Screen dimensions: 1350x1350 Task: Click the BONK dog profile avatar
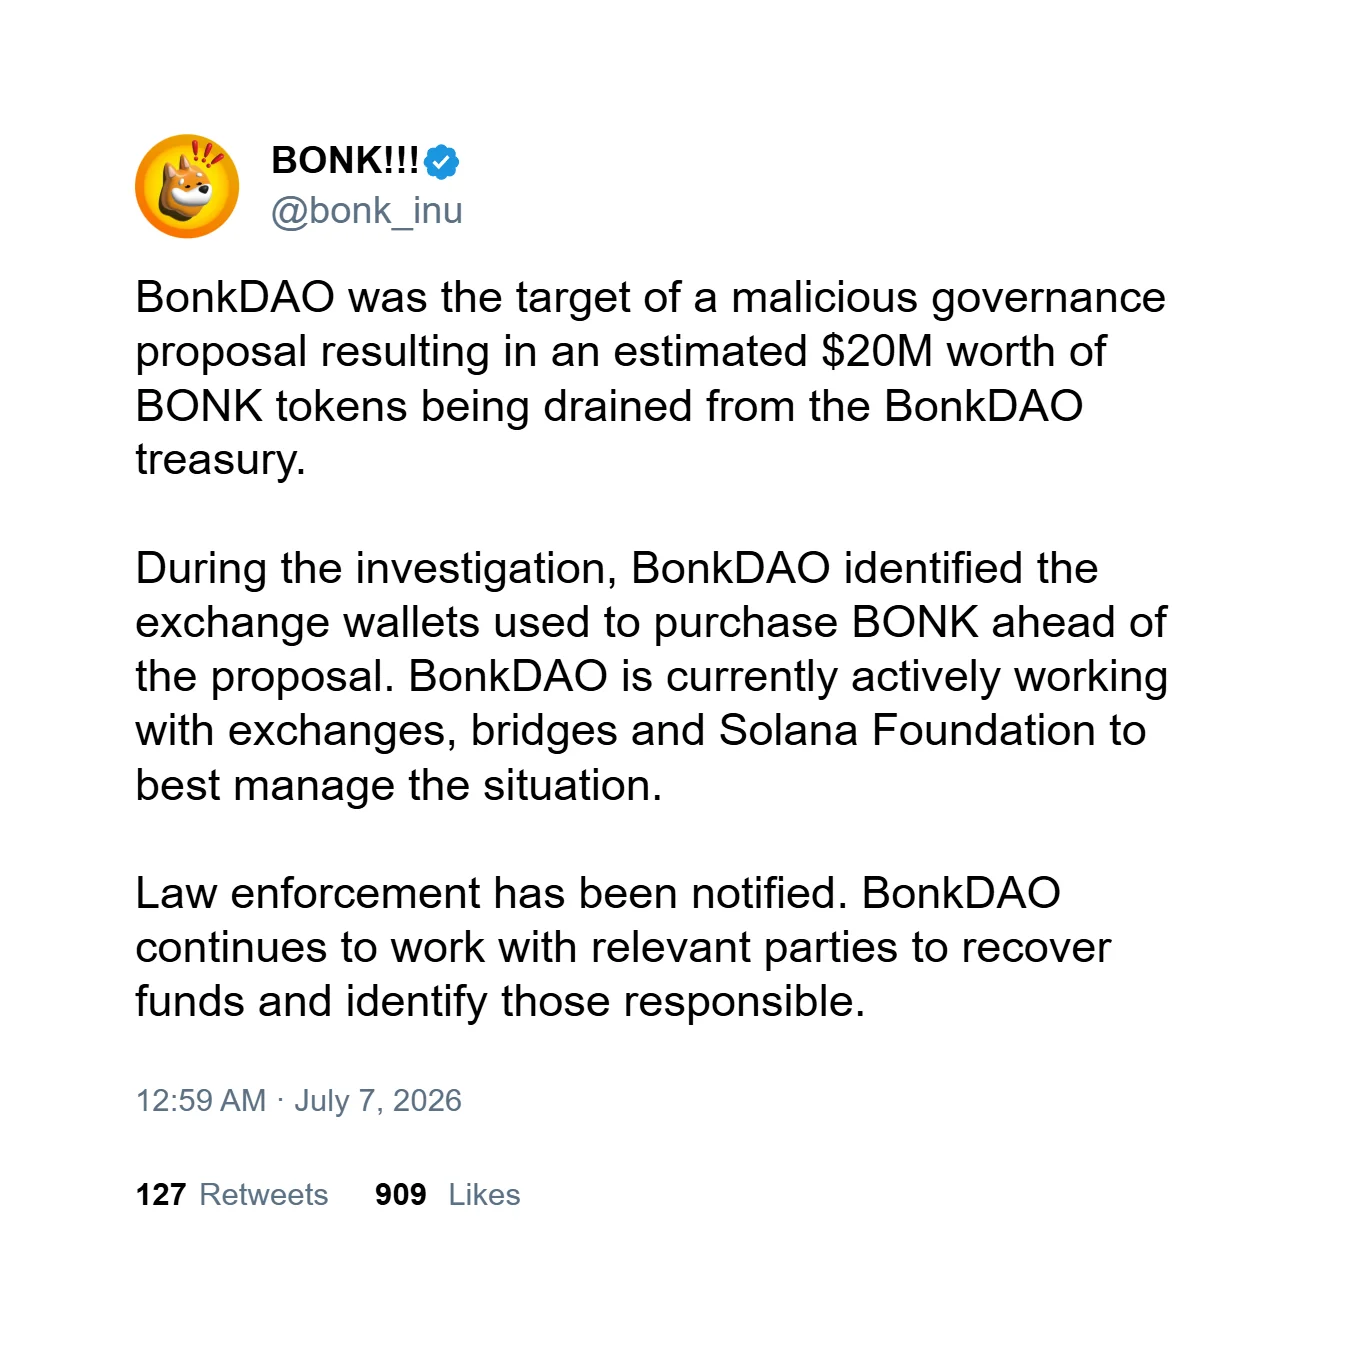pos(187,186)
